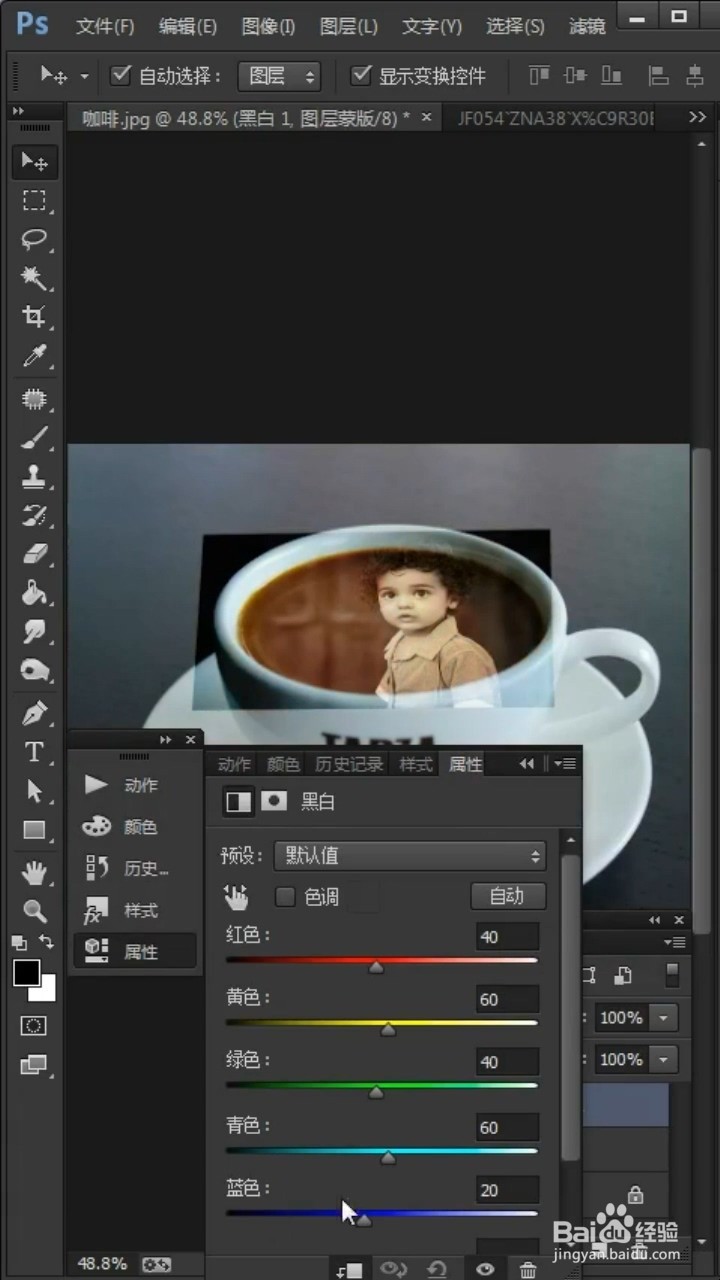Viewport: 720px width, 1280px height.
Task: Select the History Brush tool
Action: tap(34, 515)
